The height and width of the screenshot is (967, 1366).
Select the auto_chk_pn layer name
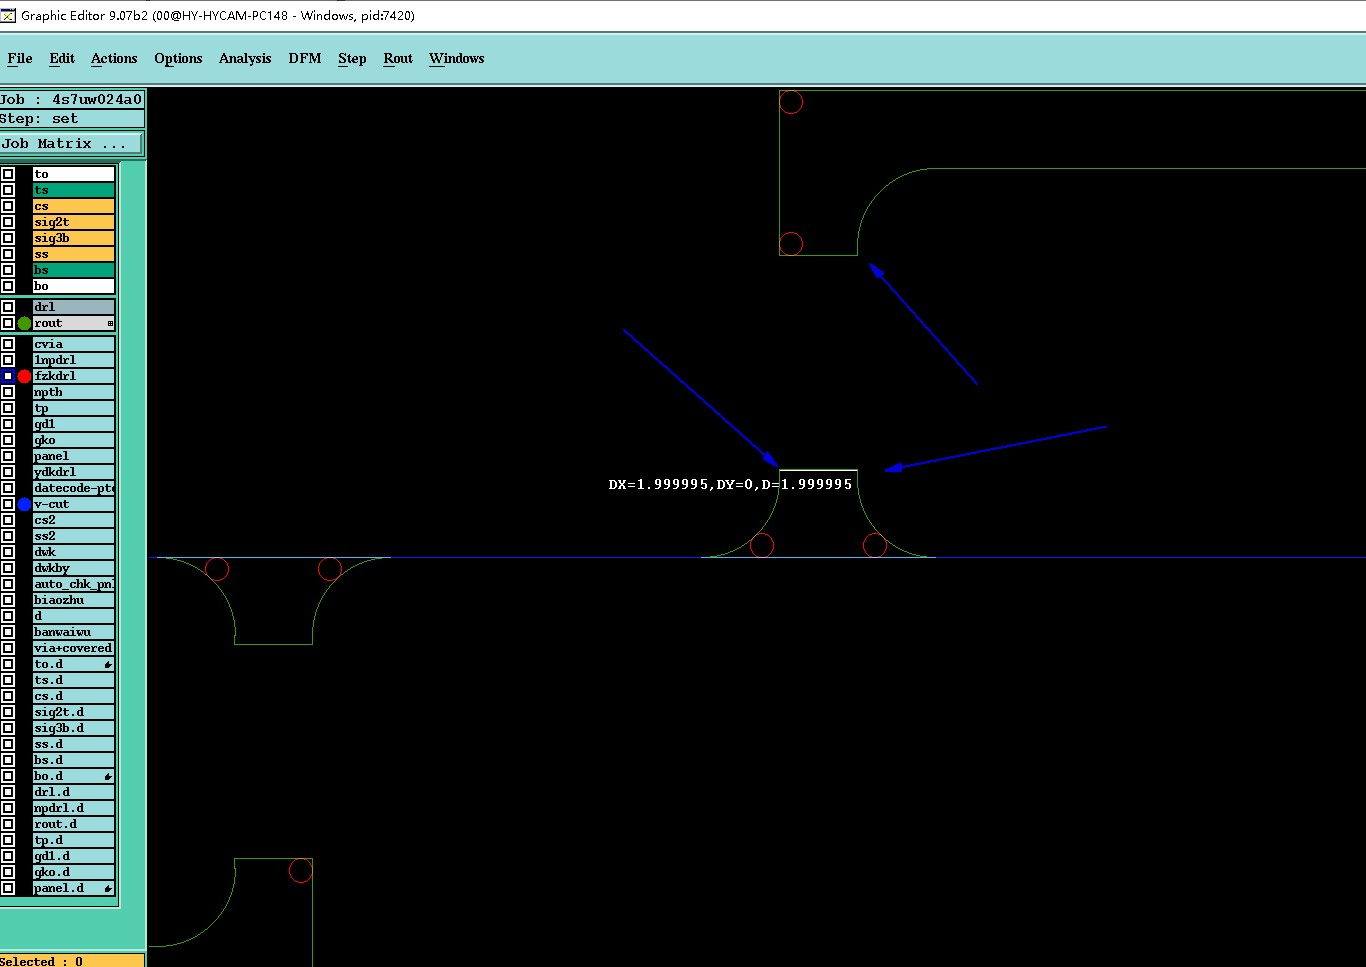(x=74, y=584)
